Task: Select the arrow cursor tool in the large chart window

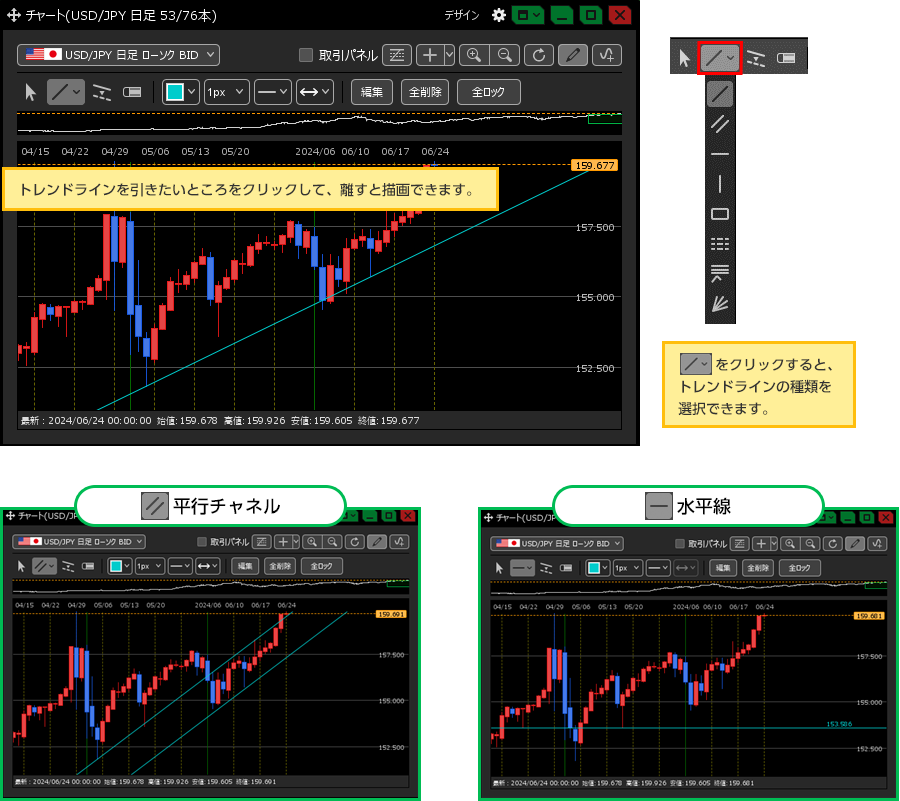Action: (30, 92)
